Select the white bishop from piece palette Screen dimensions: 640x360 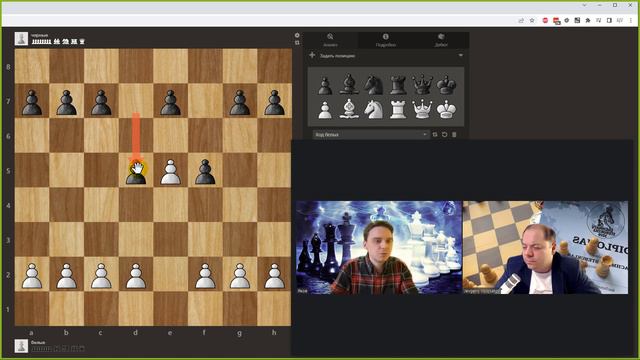coord(349,109)
